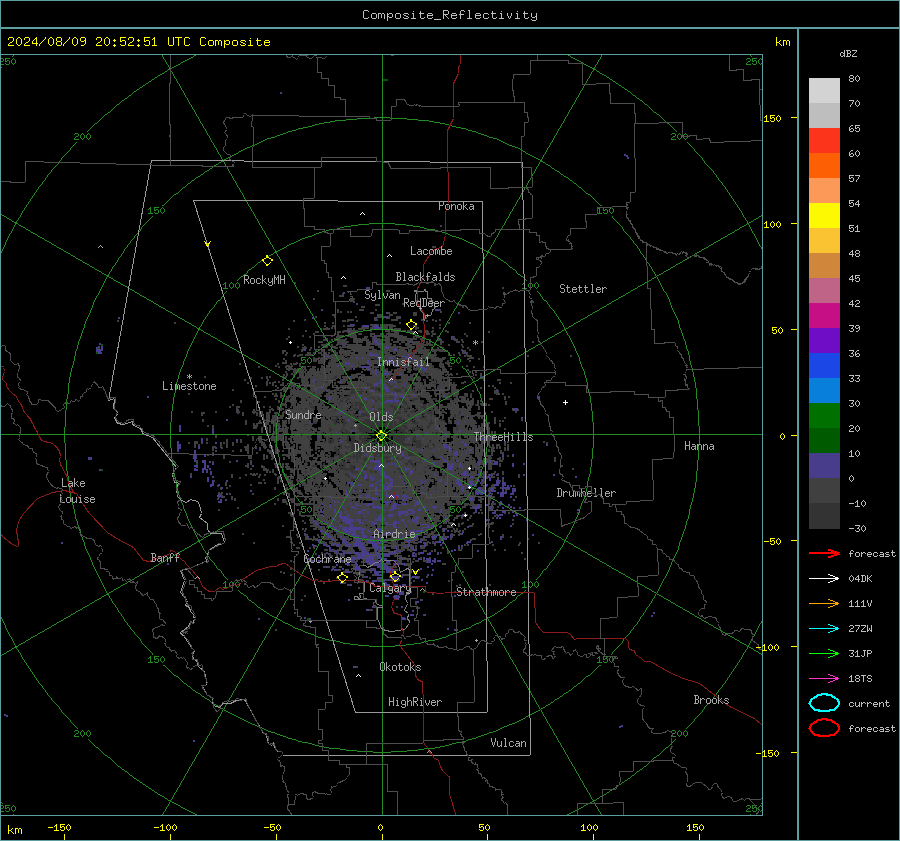
Task: Click the Brooks city label
Action: tap(711, 700)
